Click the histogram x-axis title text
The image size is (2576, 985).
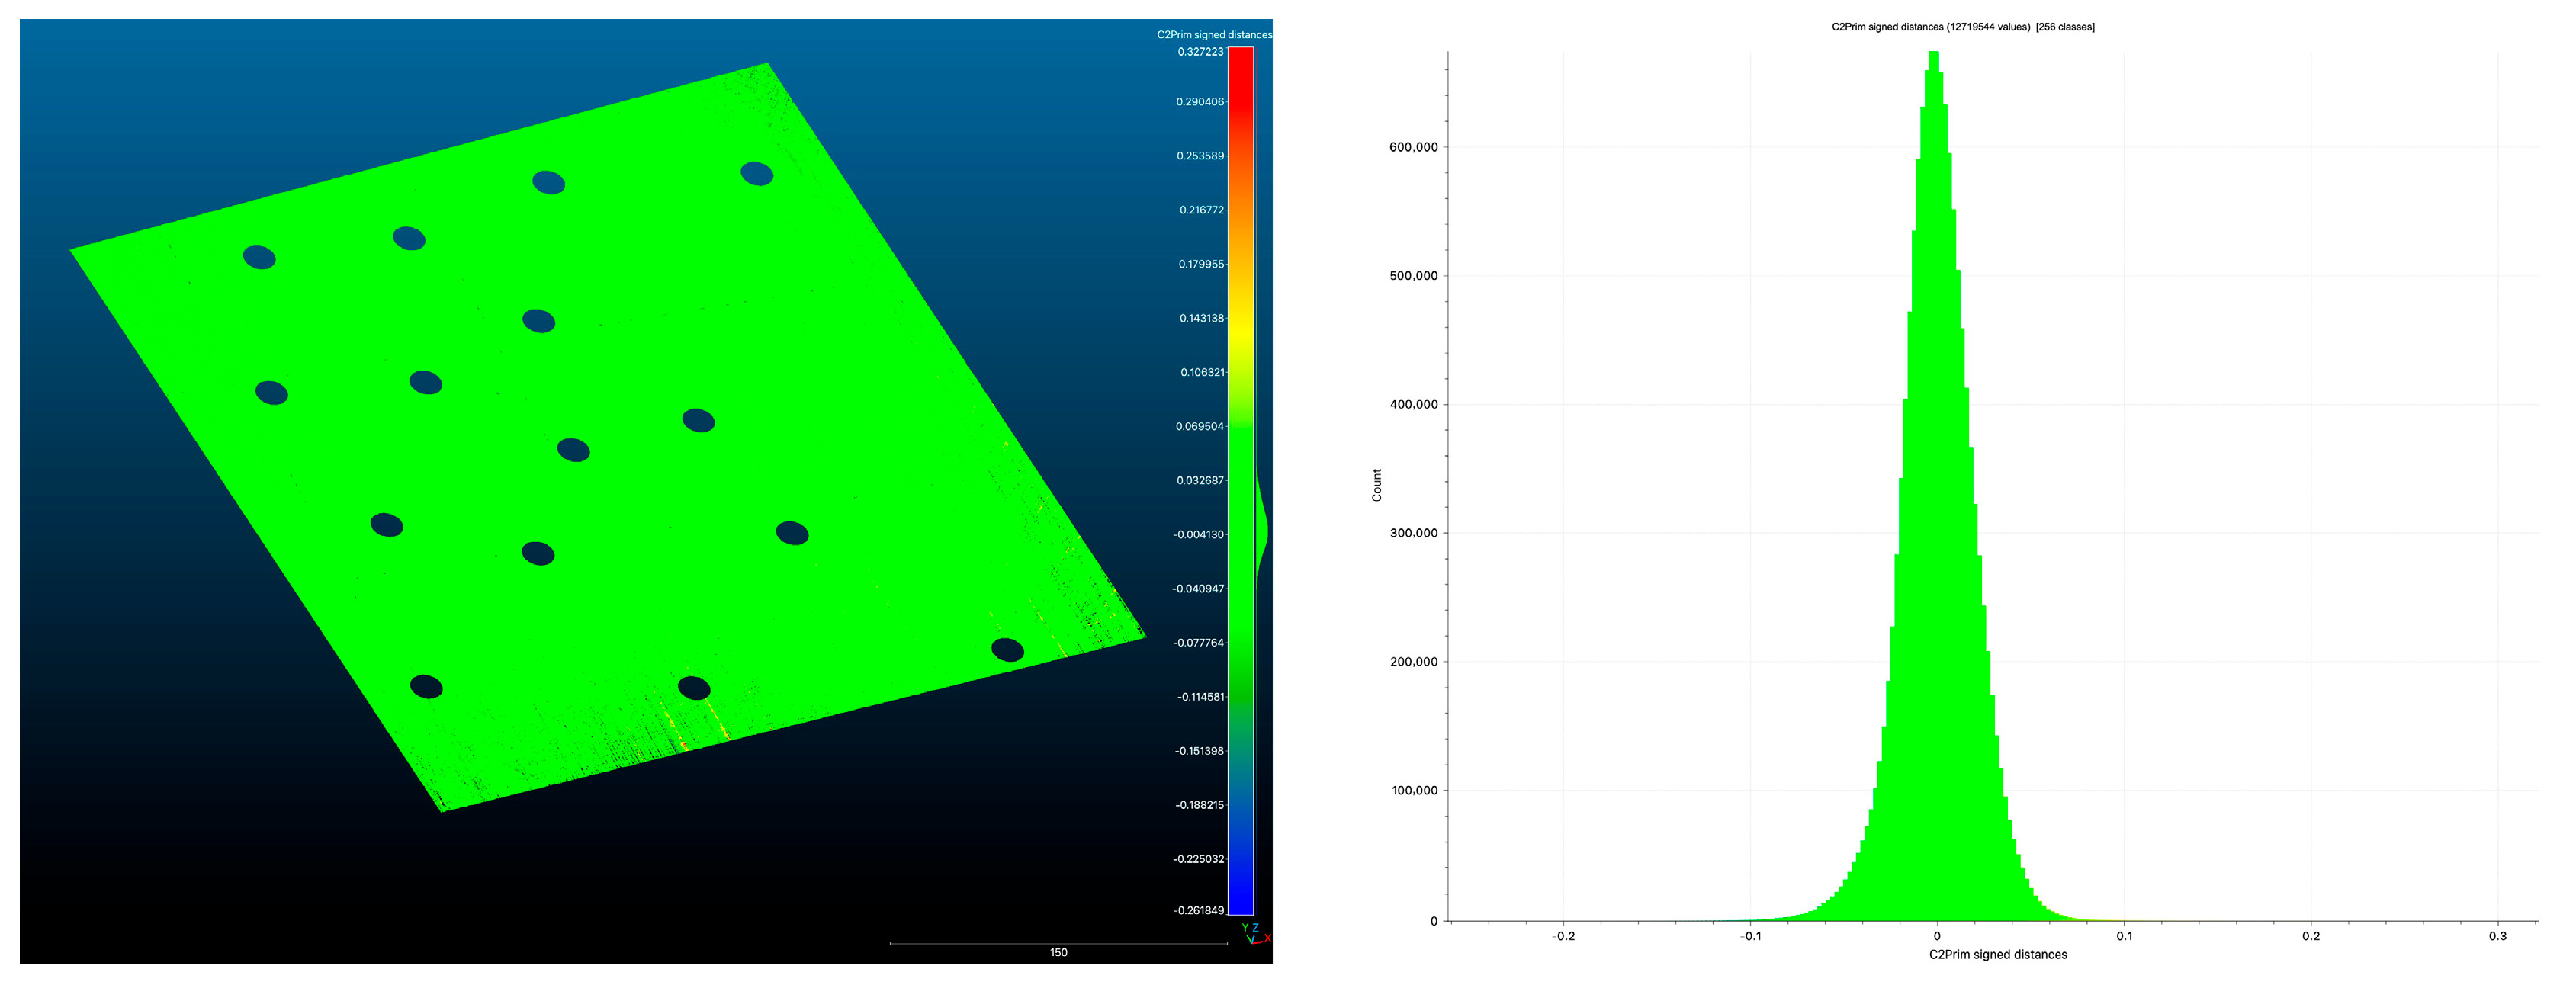[x=1997, y=954]
